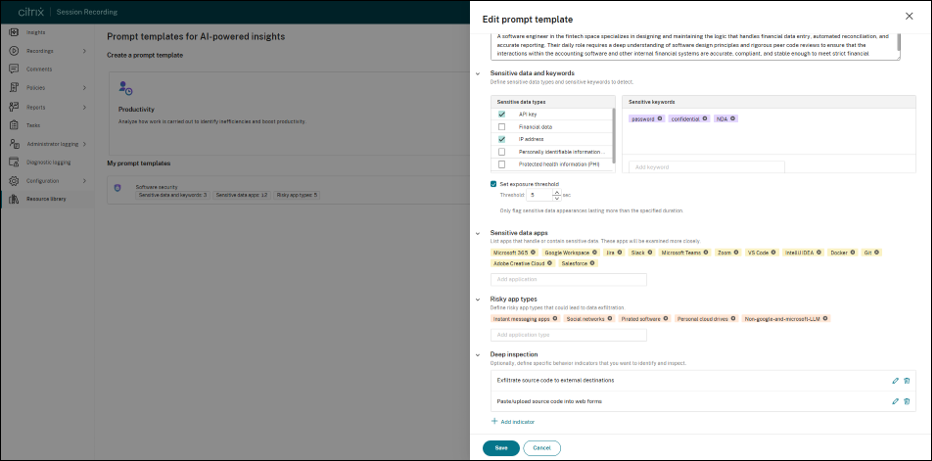The height and width of the screenshot is (461, 932).
Task: Click the Diagnostic logging sidebar icon
Action: 13,162
